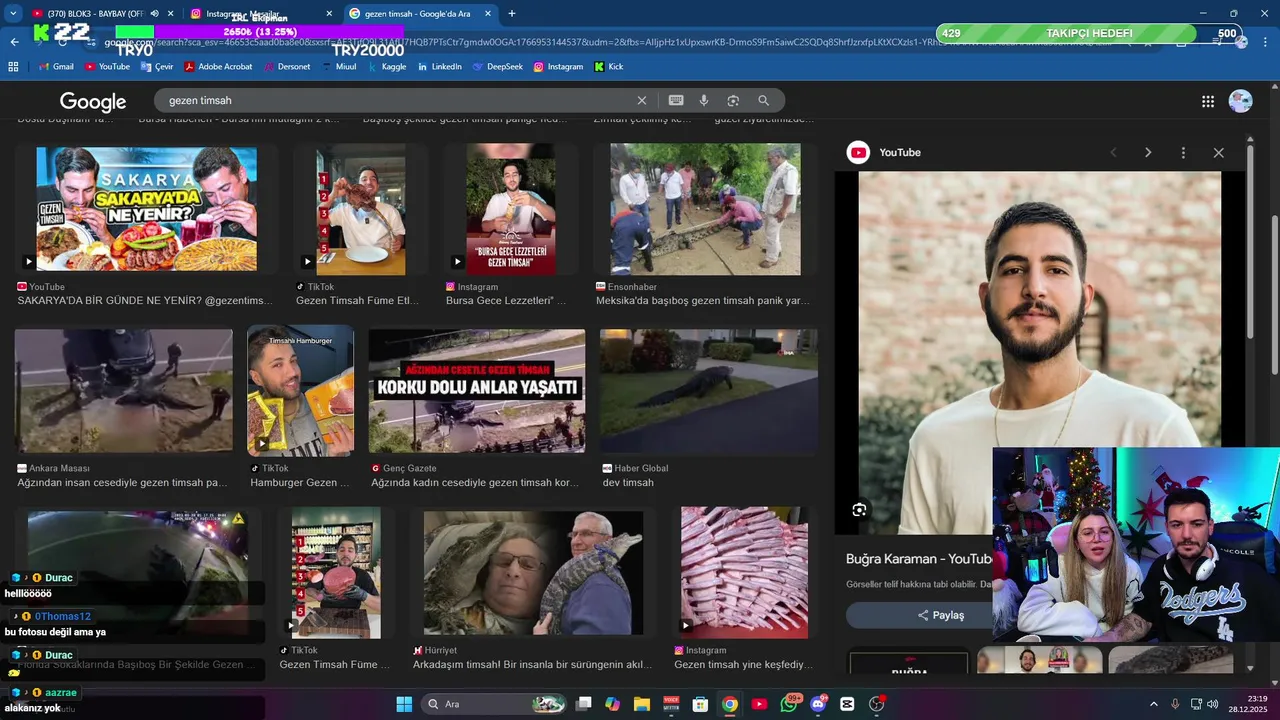Open the Timsahlı Hamburger TikTok thumbnail

300,390
